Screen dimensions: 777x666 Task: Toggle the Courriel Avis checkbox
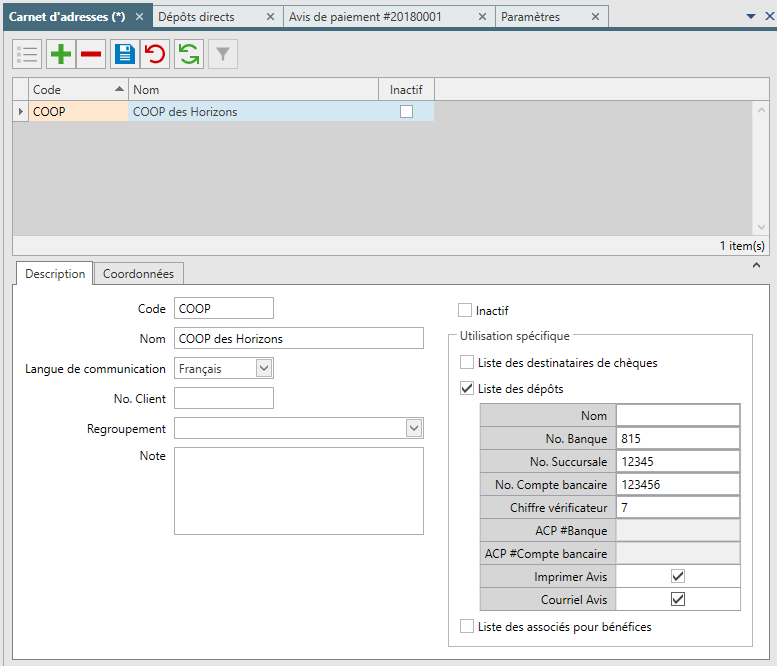pyautogui.click(x=678, y=599)
